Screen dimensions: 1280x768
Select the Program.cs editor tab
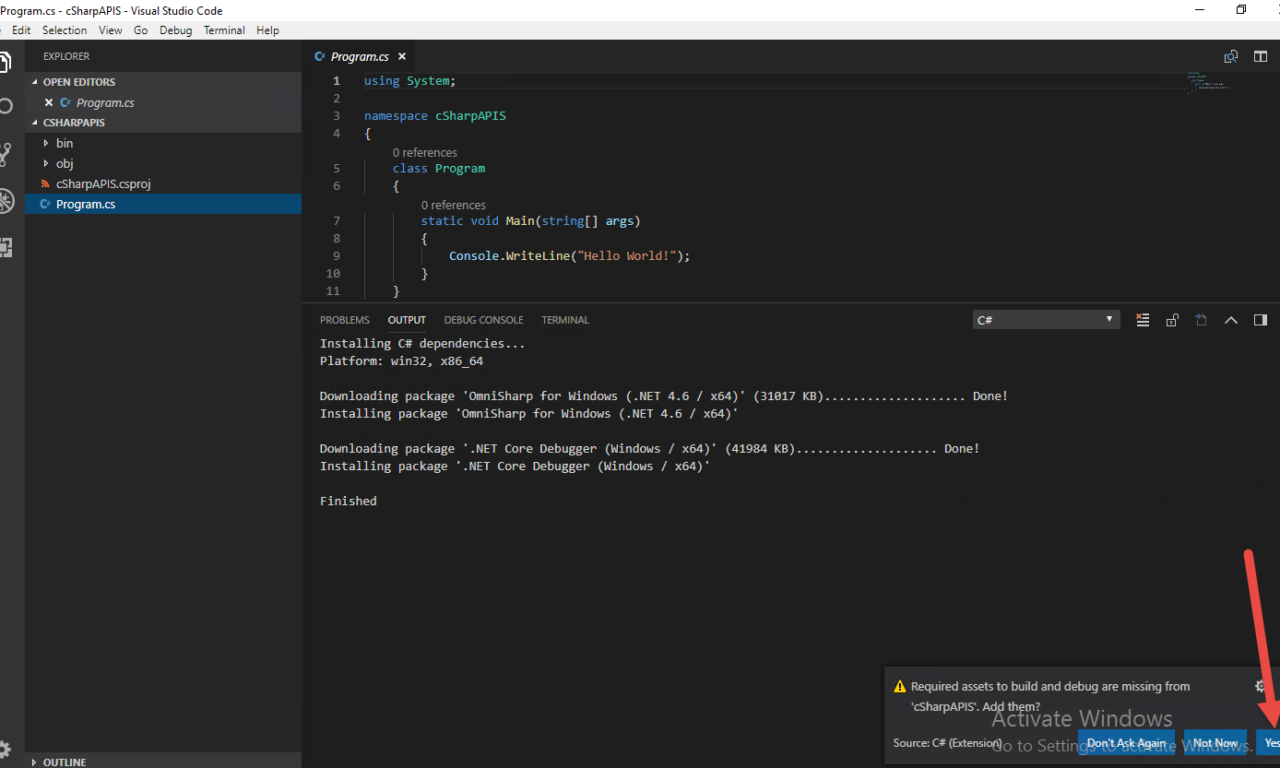[x=359, y=57]
